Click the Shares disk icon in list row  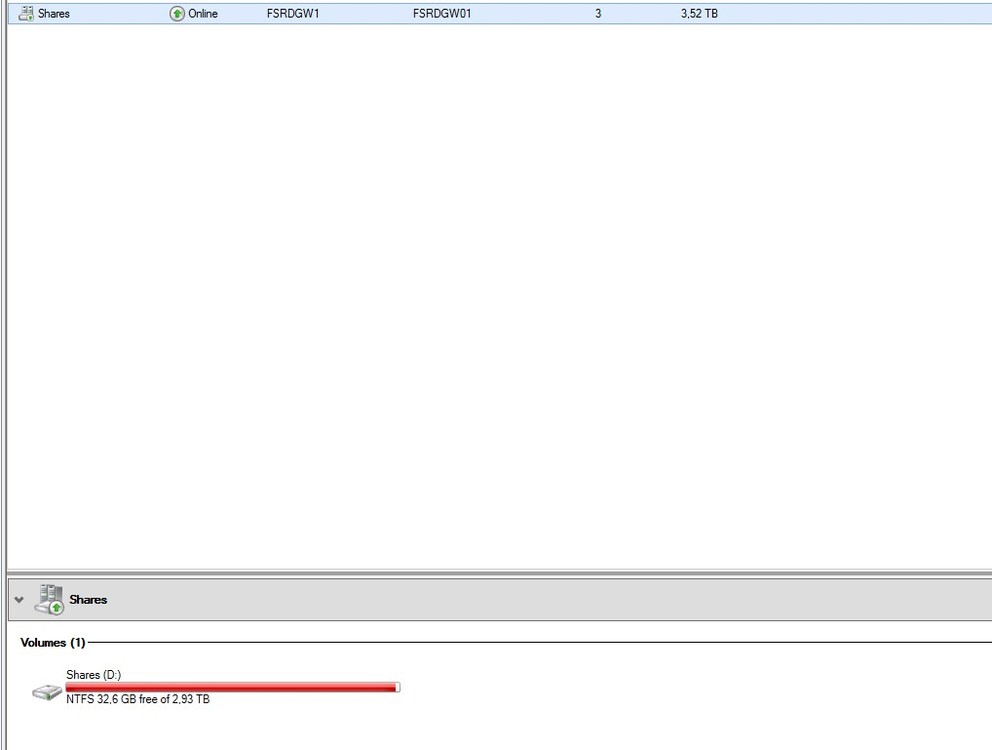pos(26,14)
